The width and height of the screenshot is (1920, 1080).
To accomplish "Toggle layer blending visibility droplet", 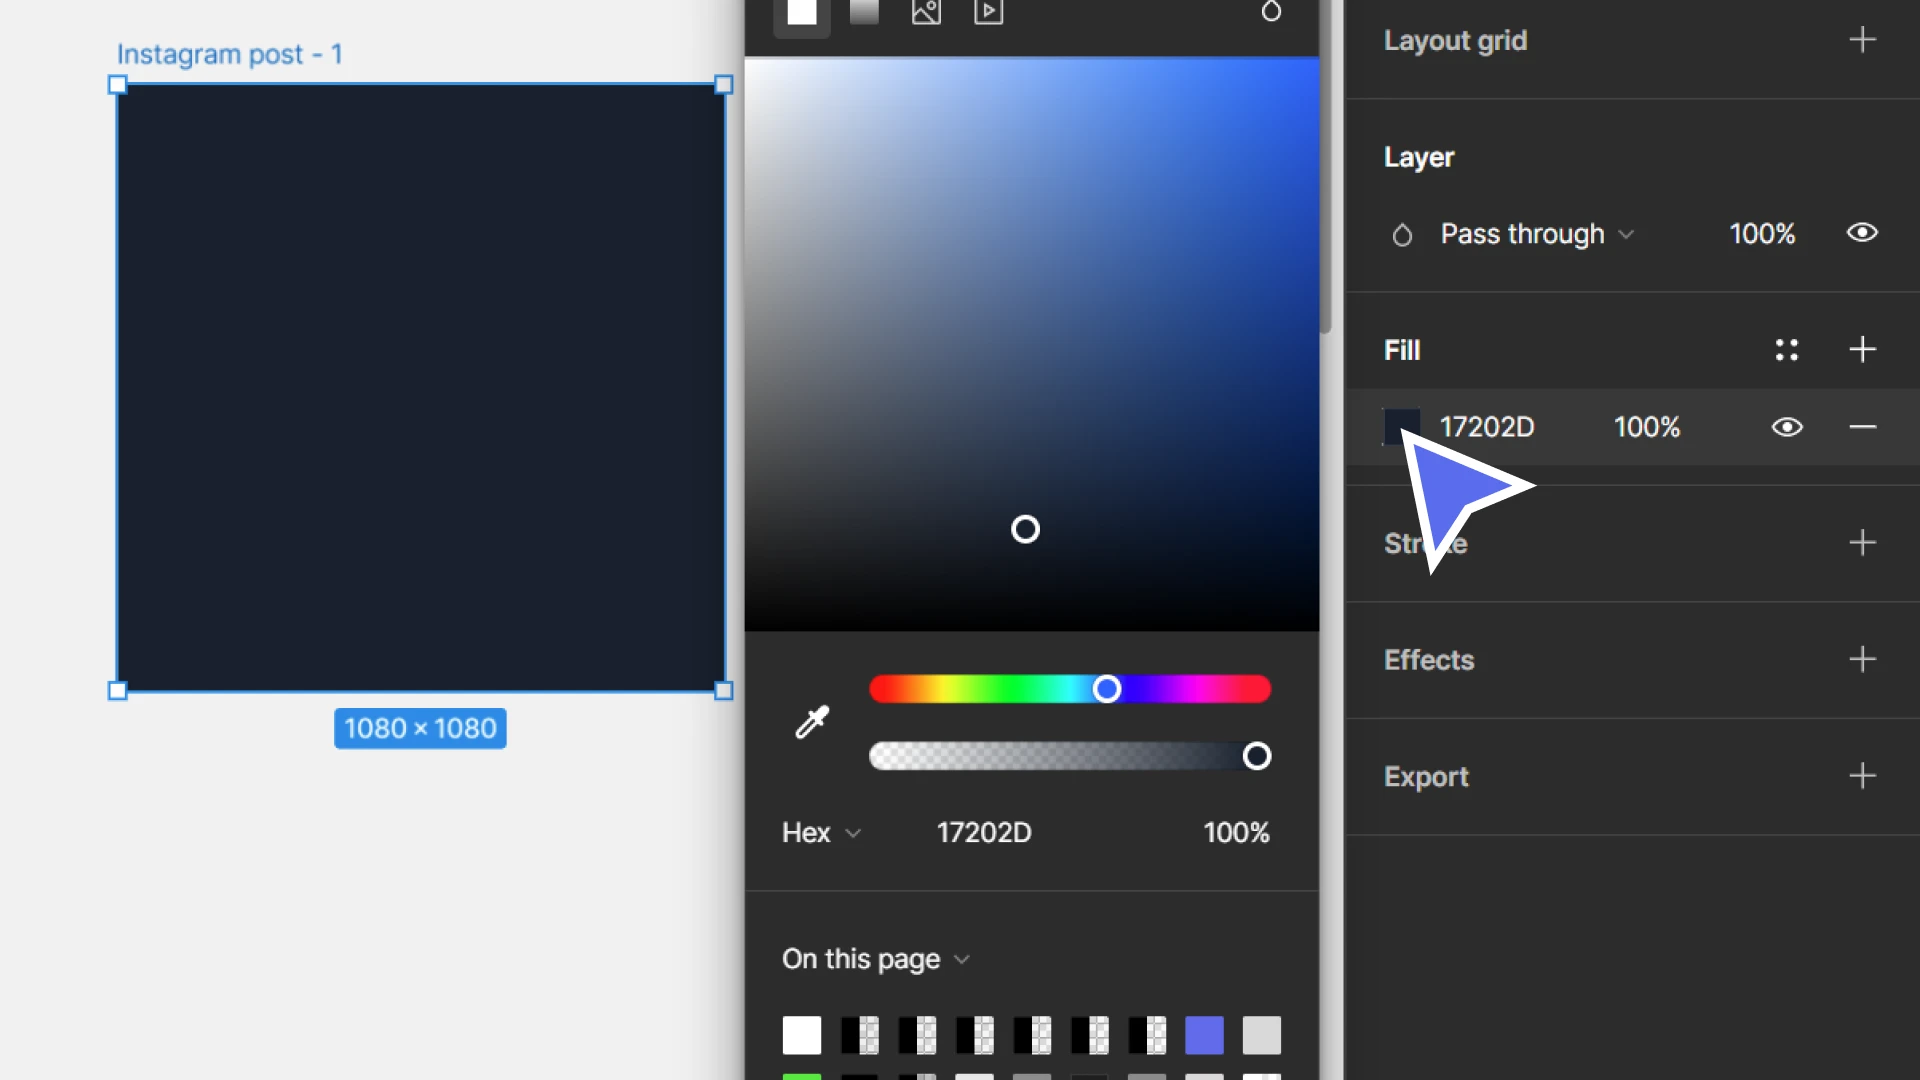I will 1401,234.
